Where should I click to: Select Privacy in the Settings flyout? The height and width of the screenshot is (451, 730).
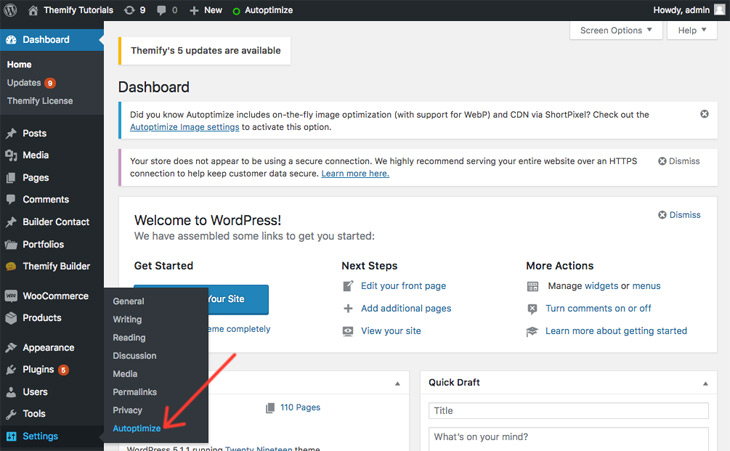click(x=127, y=410)
